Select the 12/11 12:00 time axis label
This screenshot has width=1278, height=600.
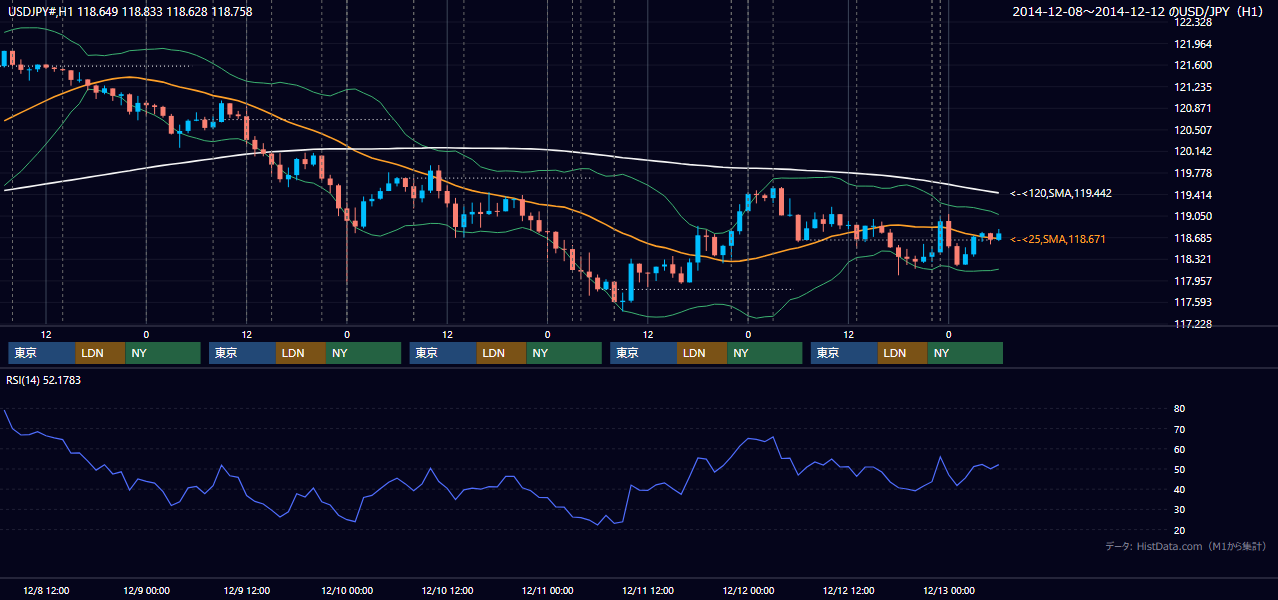point(648,590)
